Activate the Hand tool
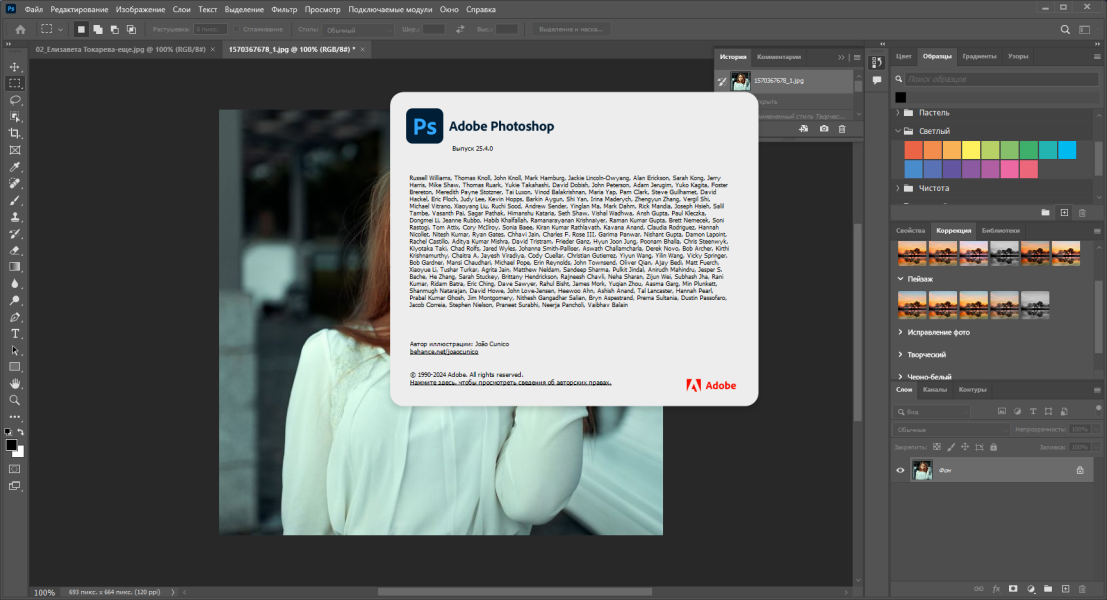 15,384
